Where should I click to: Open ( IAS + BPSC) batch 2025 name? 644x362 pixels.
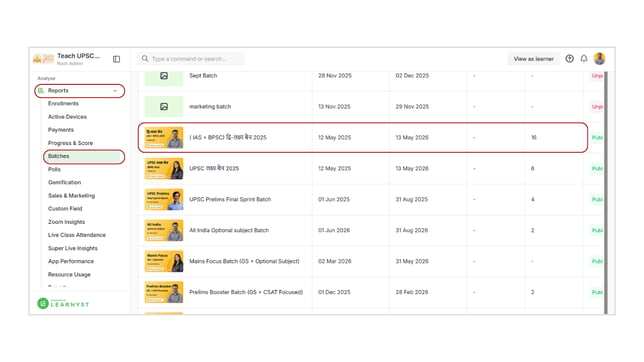click(x=228, y=137)
